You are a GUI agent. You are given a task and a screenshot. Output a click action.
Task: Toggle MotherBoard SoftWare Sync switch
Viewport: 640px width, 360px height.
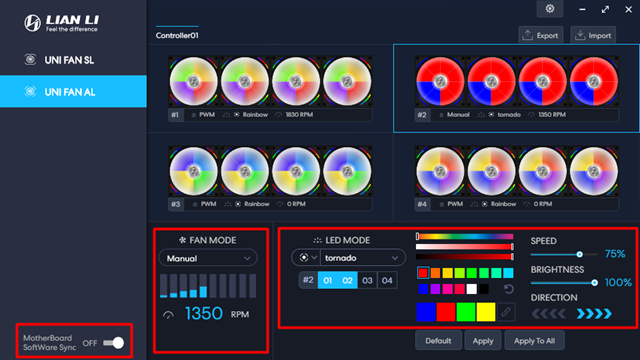pyautogui.click(x=114, y=343)
